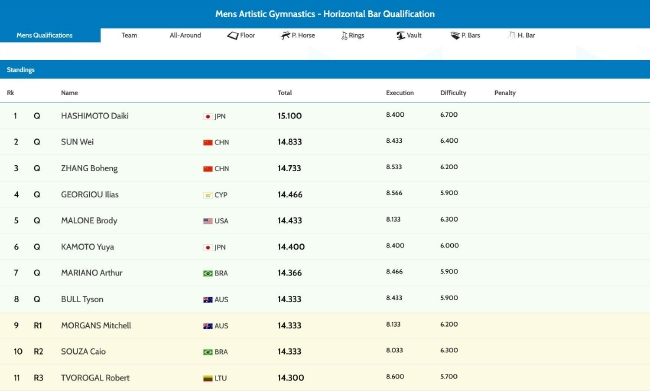Click the Brazil flag beside SOUZA Caio

(208, 352)
